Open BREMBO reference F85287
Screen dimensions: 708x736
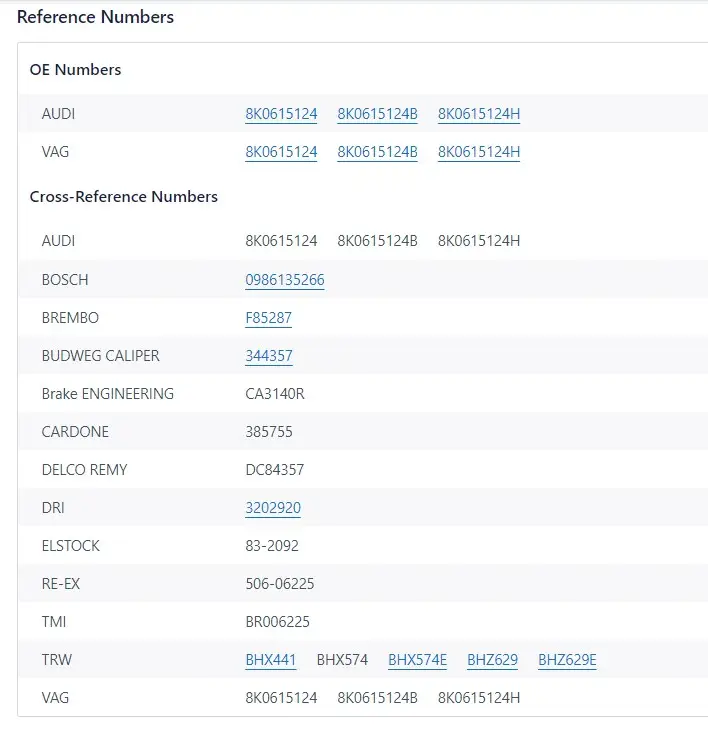pos(269,318)
